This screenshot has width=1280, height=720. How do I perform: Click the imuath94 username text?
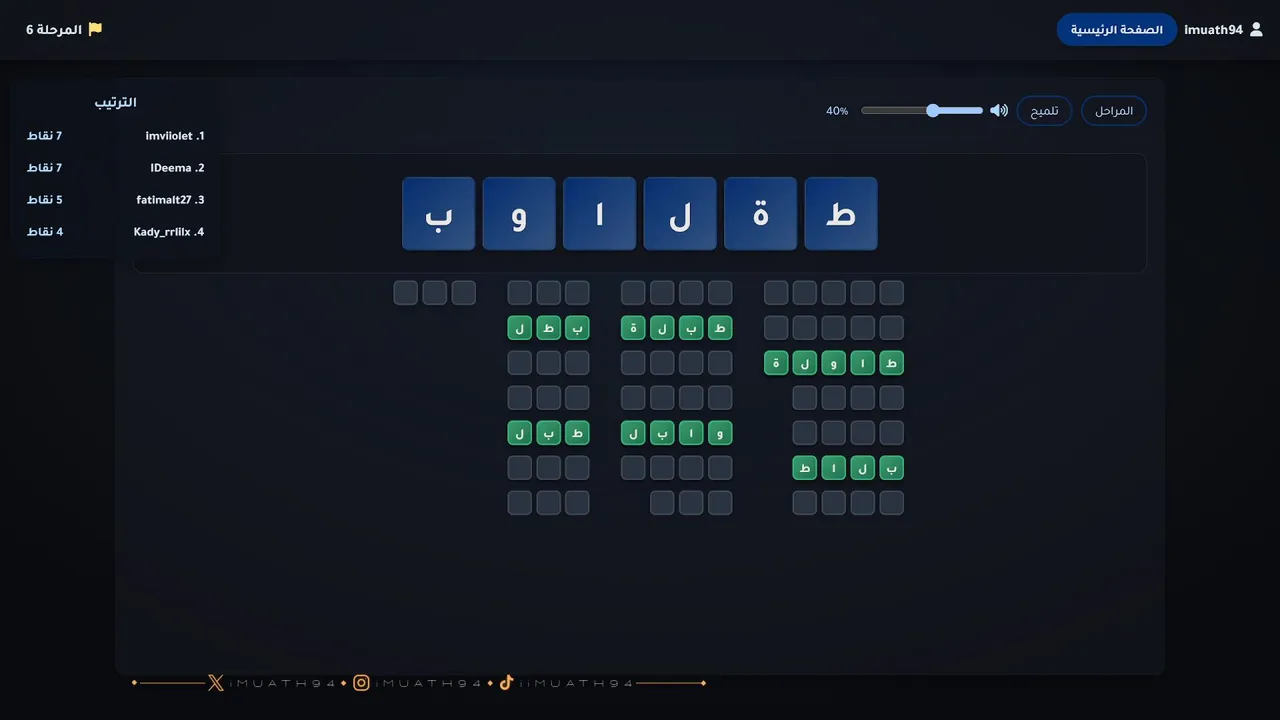pos(1213,30)
